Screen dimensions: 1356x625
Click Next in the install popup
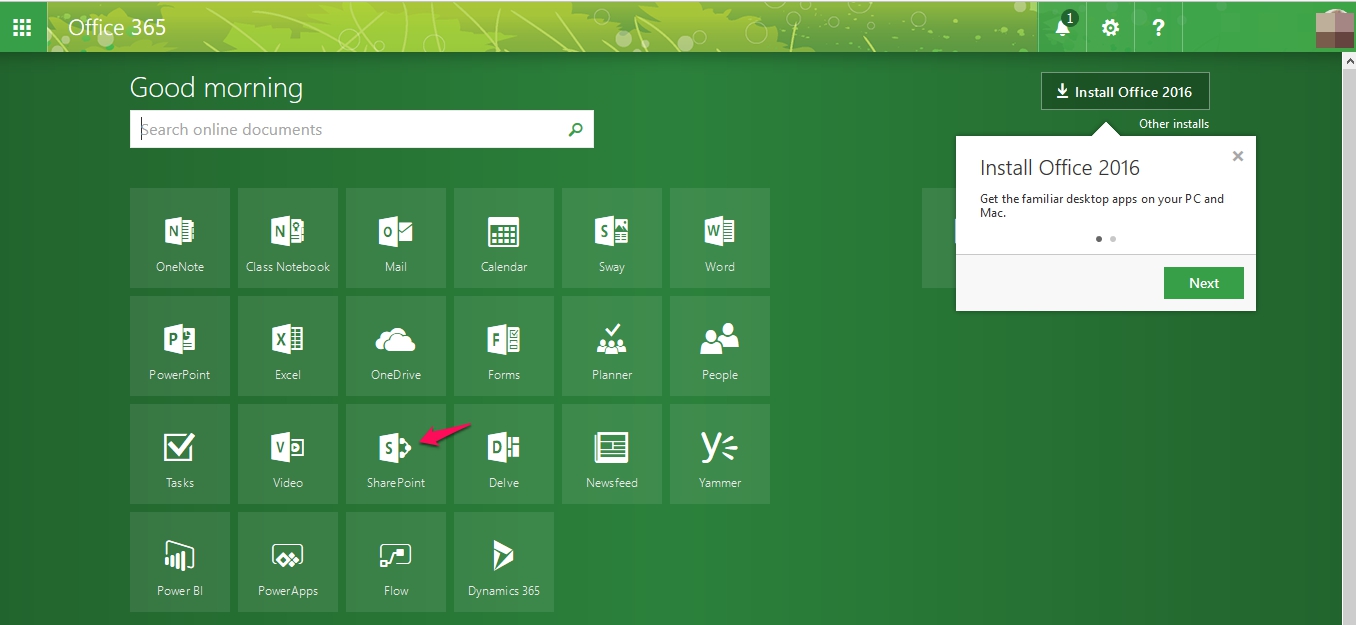[x=1204, y=283]
